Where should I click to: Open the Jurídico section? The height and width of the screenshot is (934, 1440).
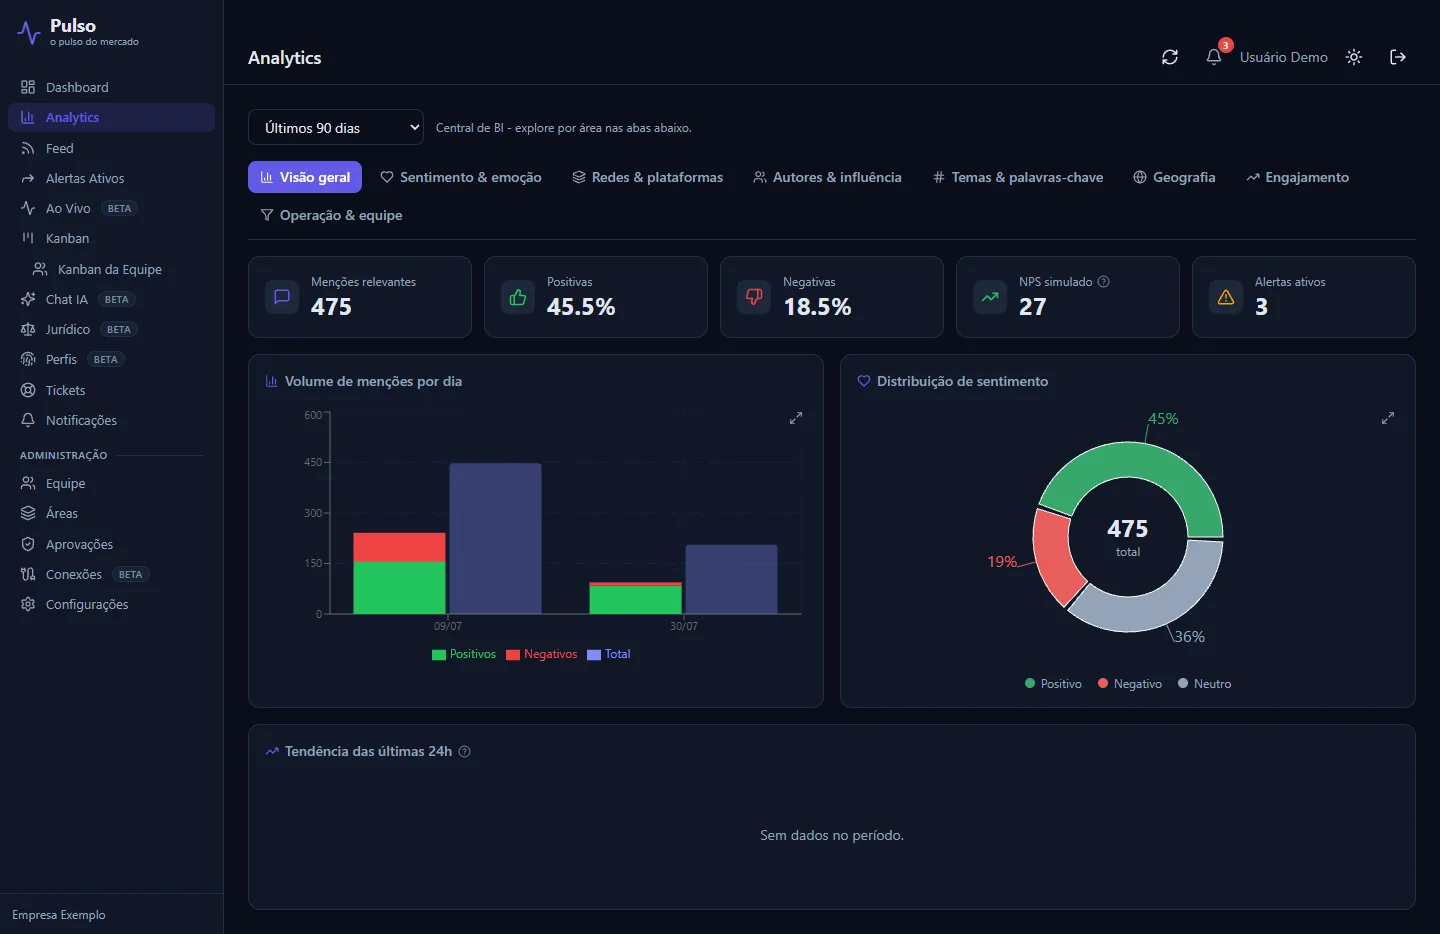(x=111, y=329)
